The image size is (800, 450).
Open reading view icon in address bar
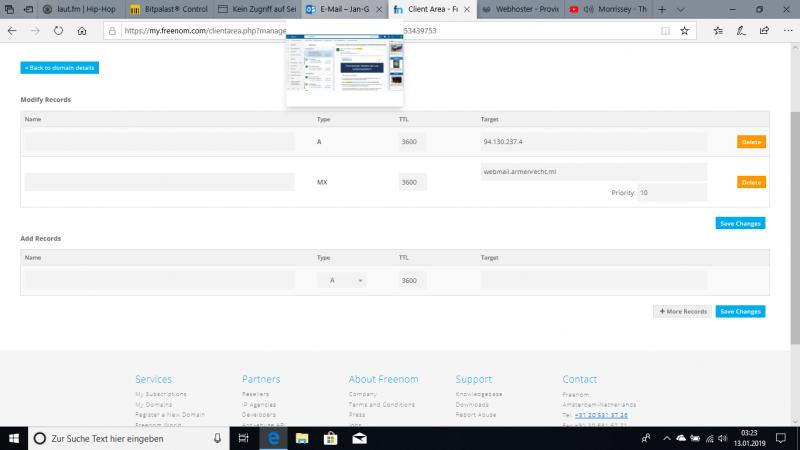click(x=666, y=30)
